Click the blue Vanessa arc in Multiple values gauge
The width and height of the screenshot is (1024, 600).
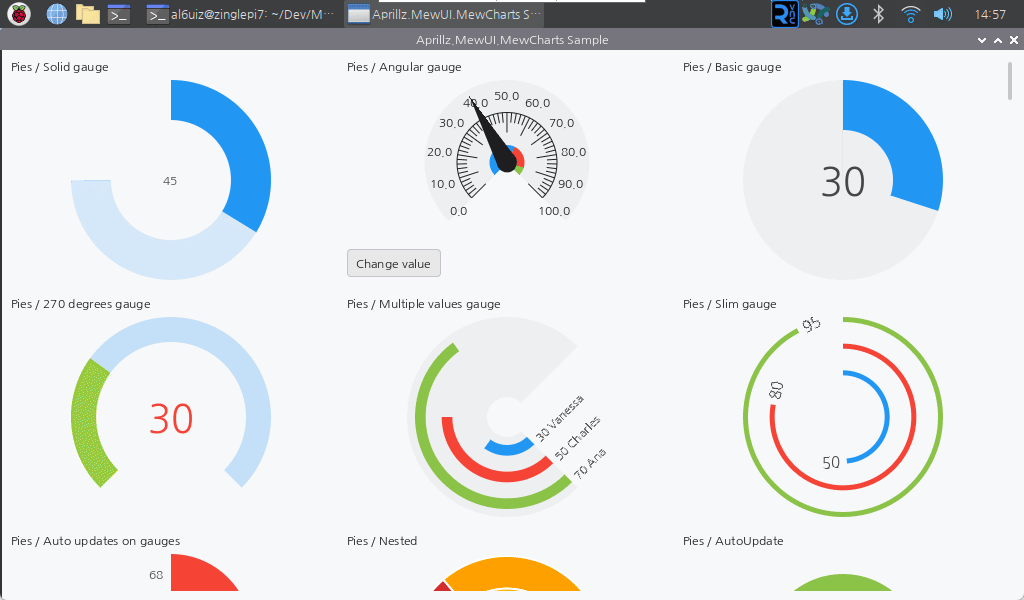[508, 448]
